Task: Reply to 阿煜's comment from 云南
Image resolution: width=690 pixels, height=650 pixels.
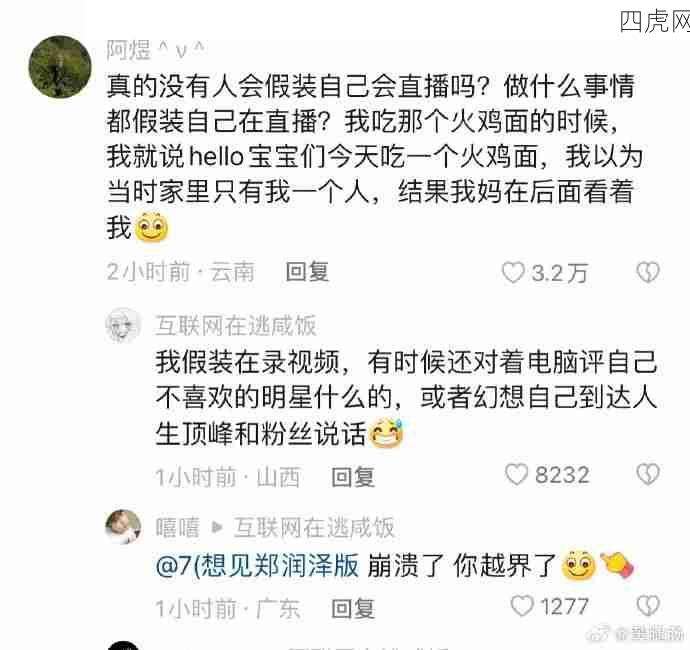Action: click(307, 272)
